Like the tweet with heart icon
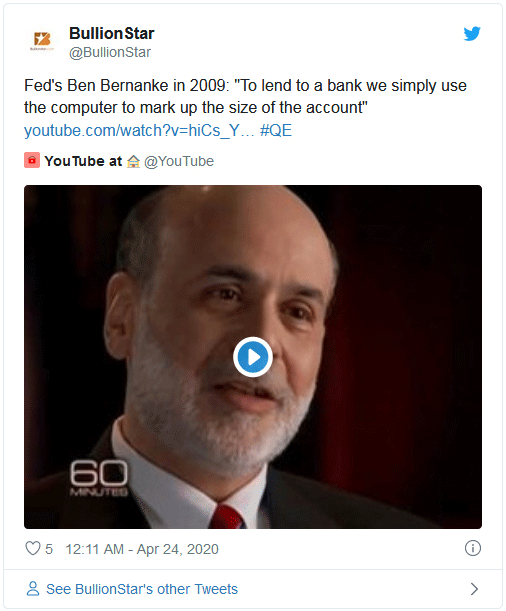The height and width of the screenshot is (611, 506). (33, 548)
